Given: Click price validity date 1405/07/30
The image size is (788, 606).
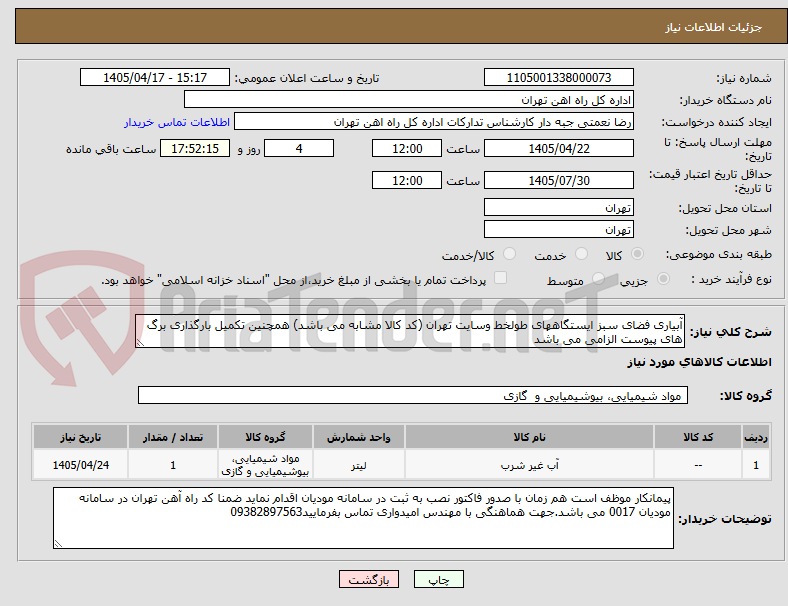Looking at the screenshot, I should pyautogui.click(x=558, y=180).
